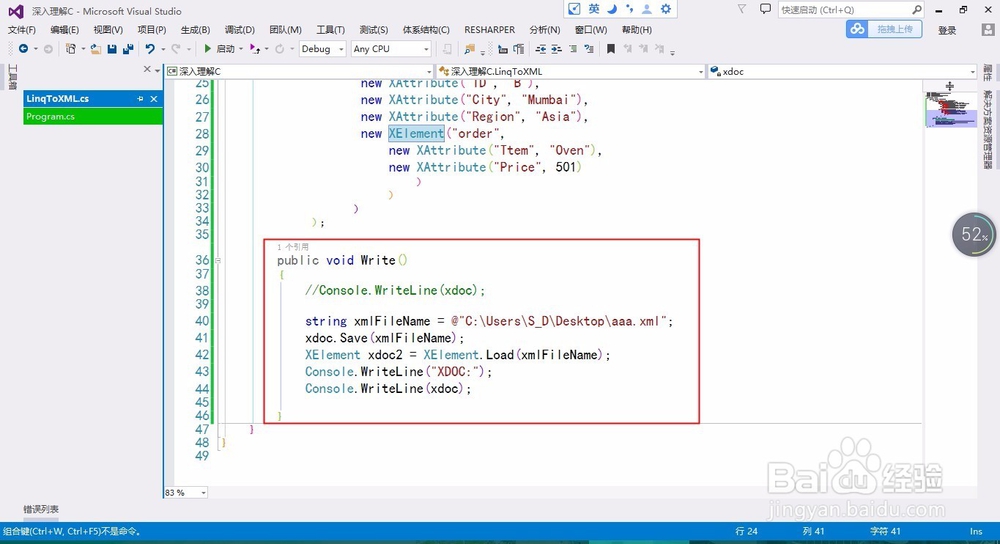Save the current file with Save icon

112,48
